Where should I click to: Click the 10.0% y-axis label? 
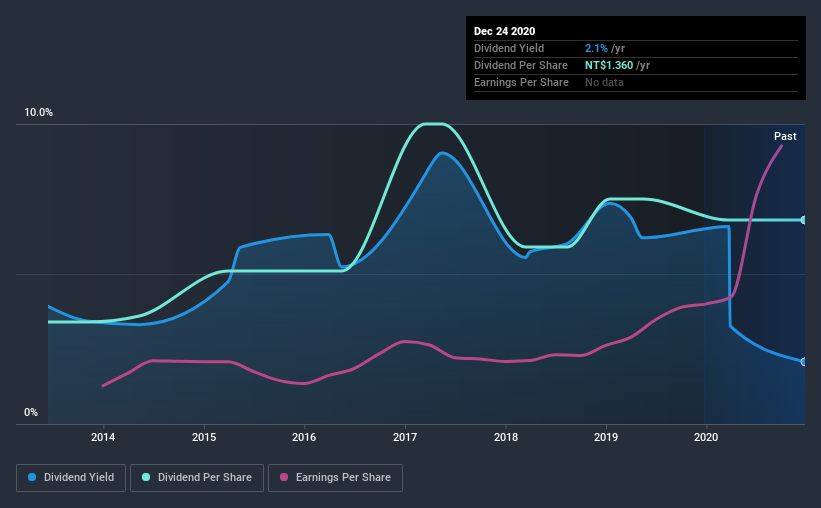(x=39, y=113)
